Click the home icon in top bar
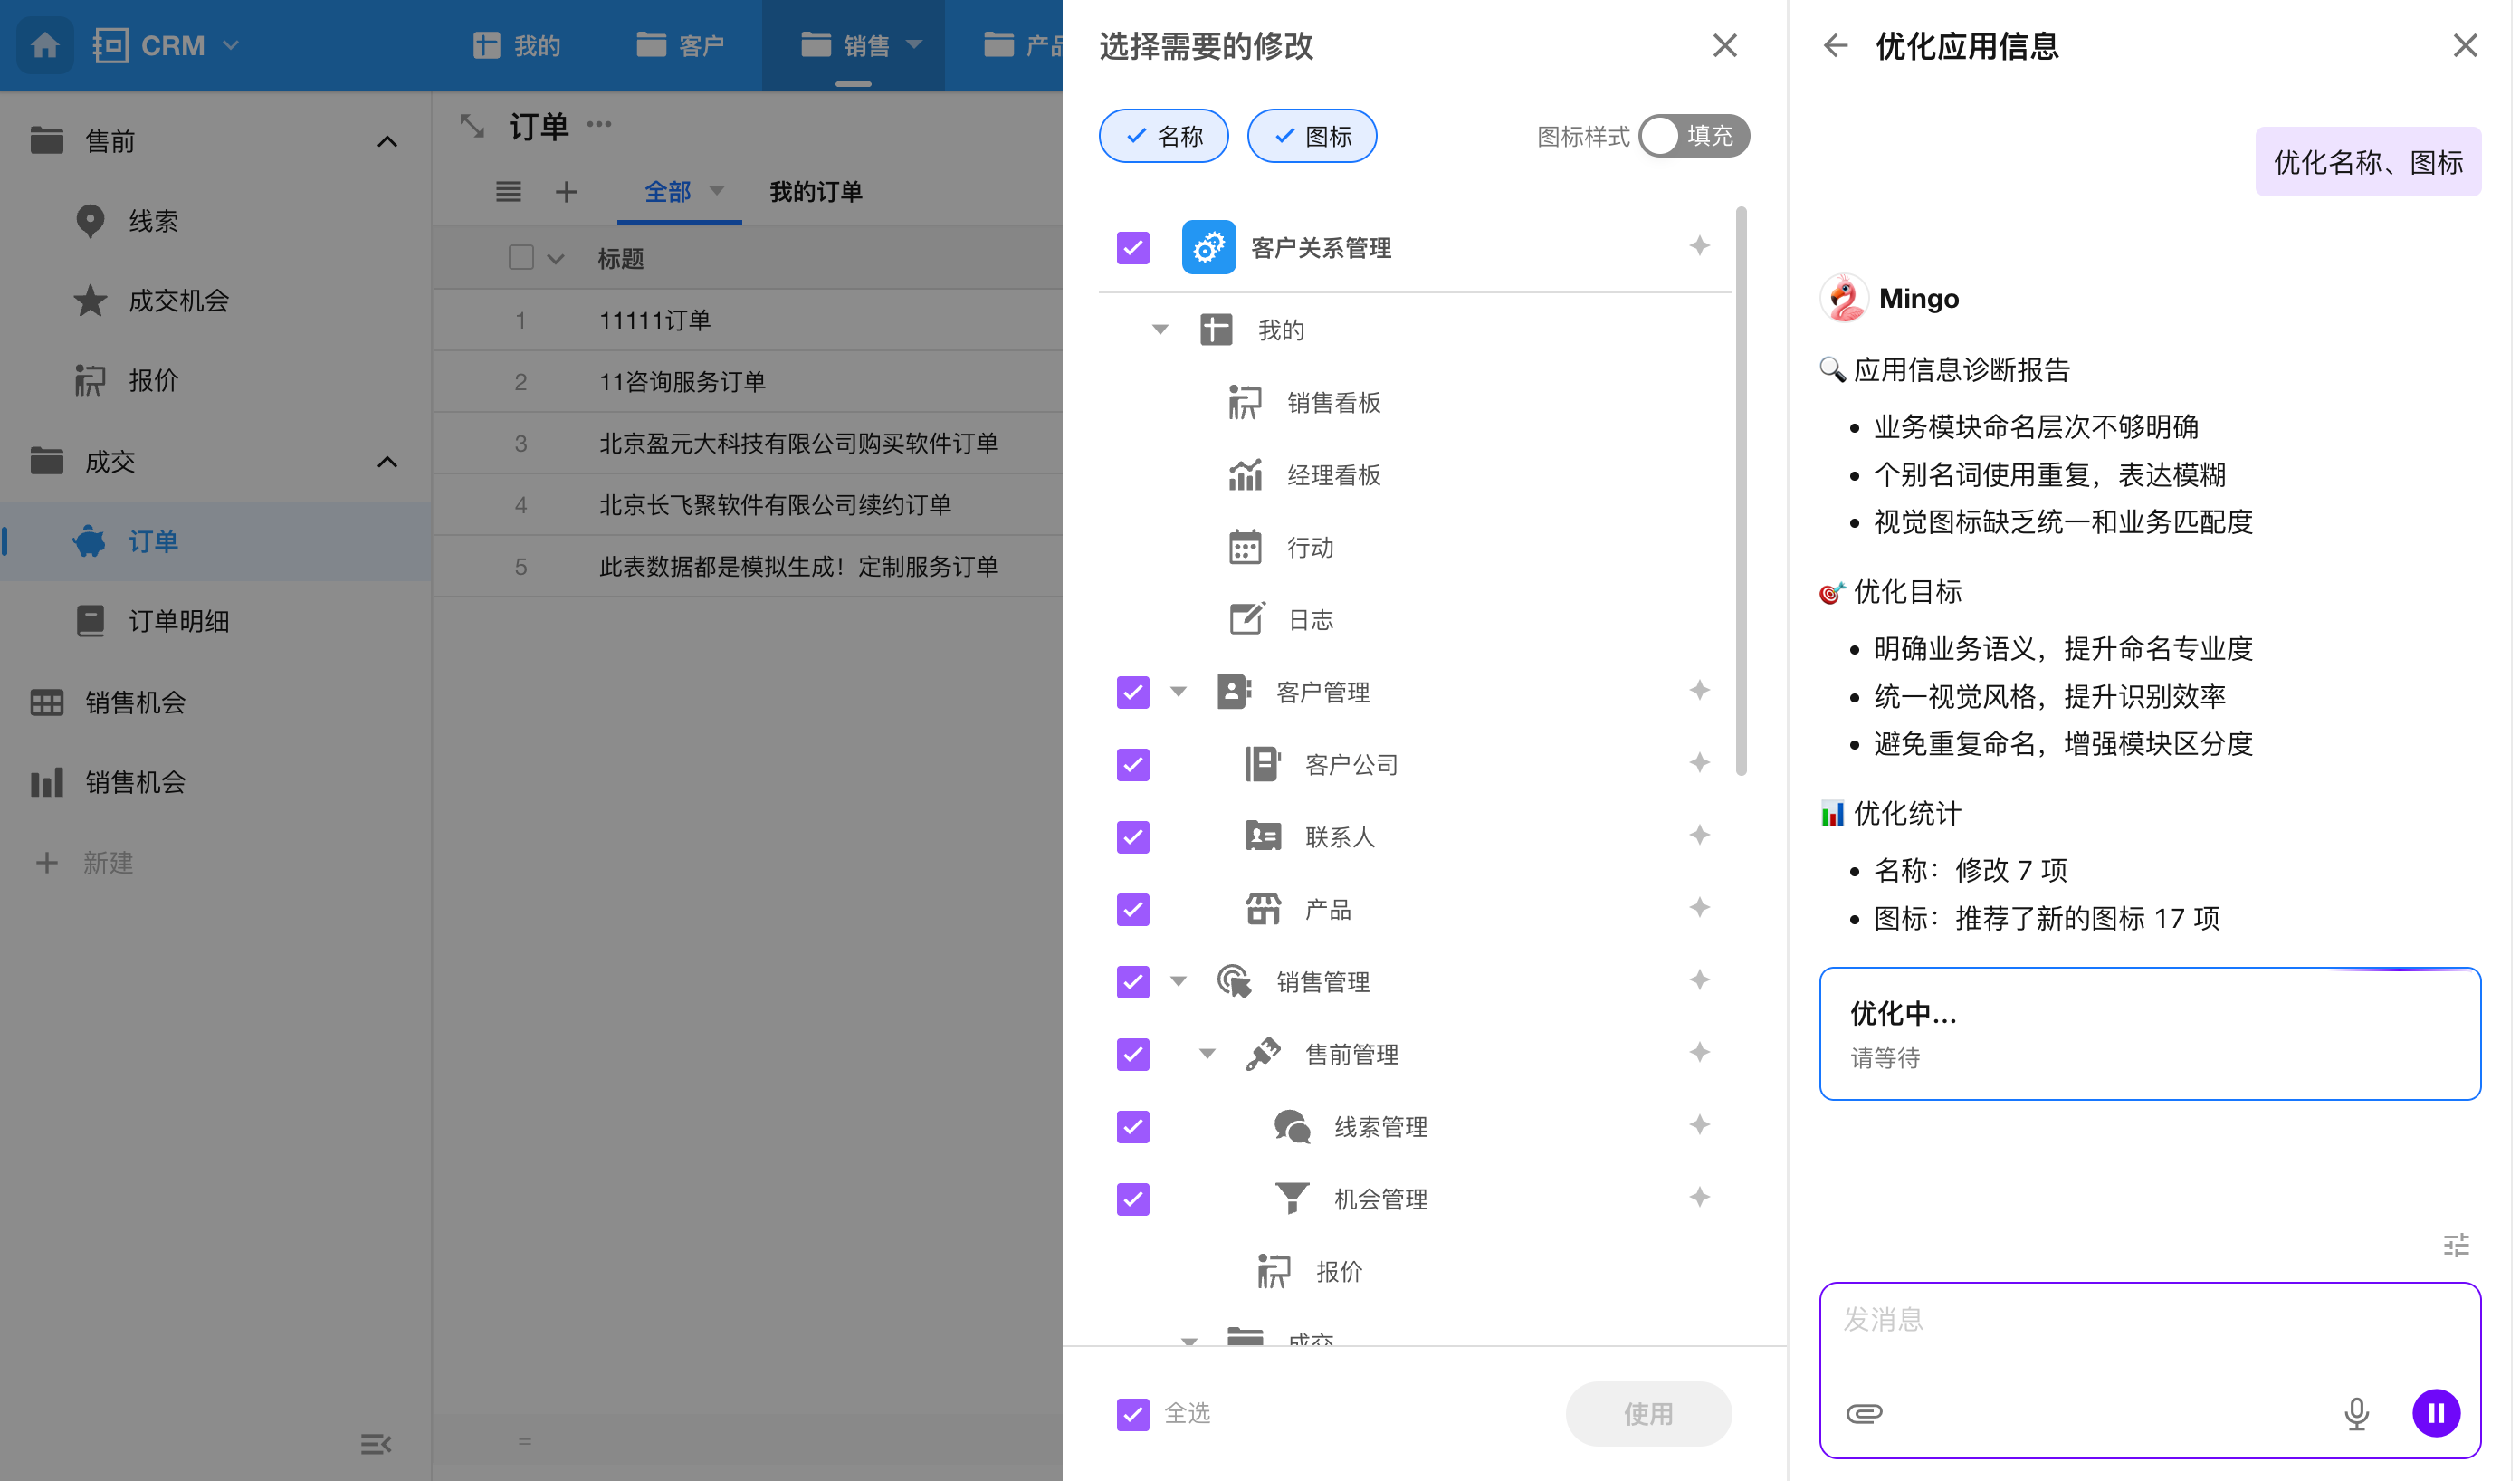This screenshot has height=1481, width=2520. click(x=45, y=45)
